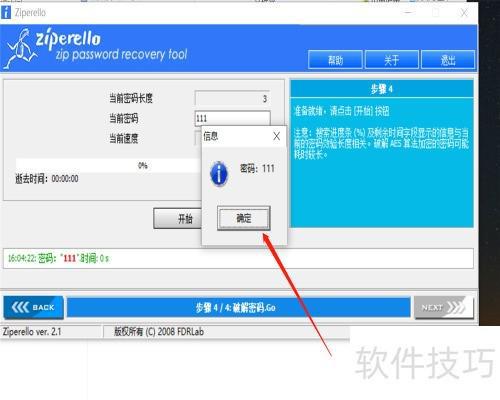
Task: Click the 退出 exit button
Action: point(448,60)
